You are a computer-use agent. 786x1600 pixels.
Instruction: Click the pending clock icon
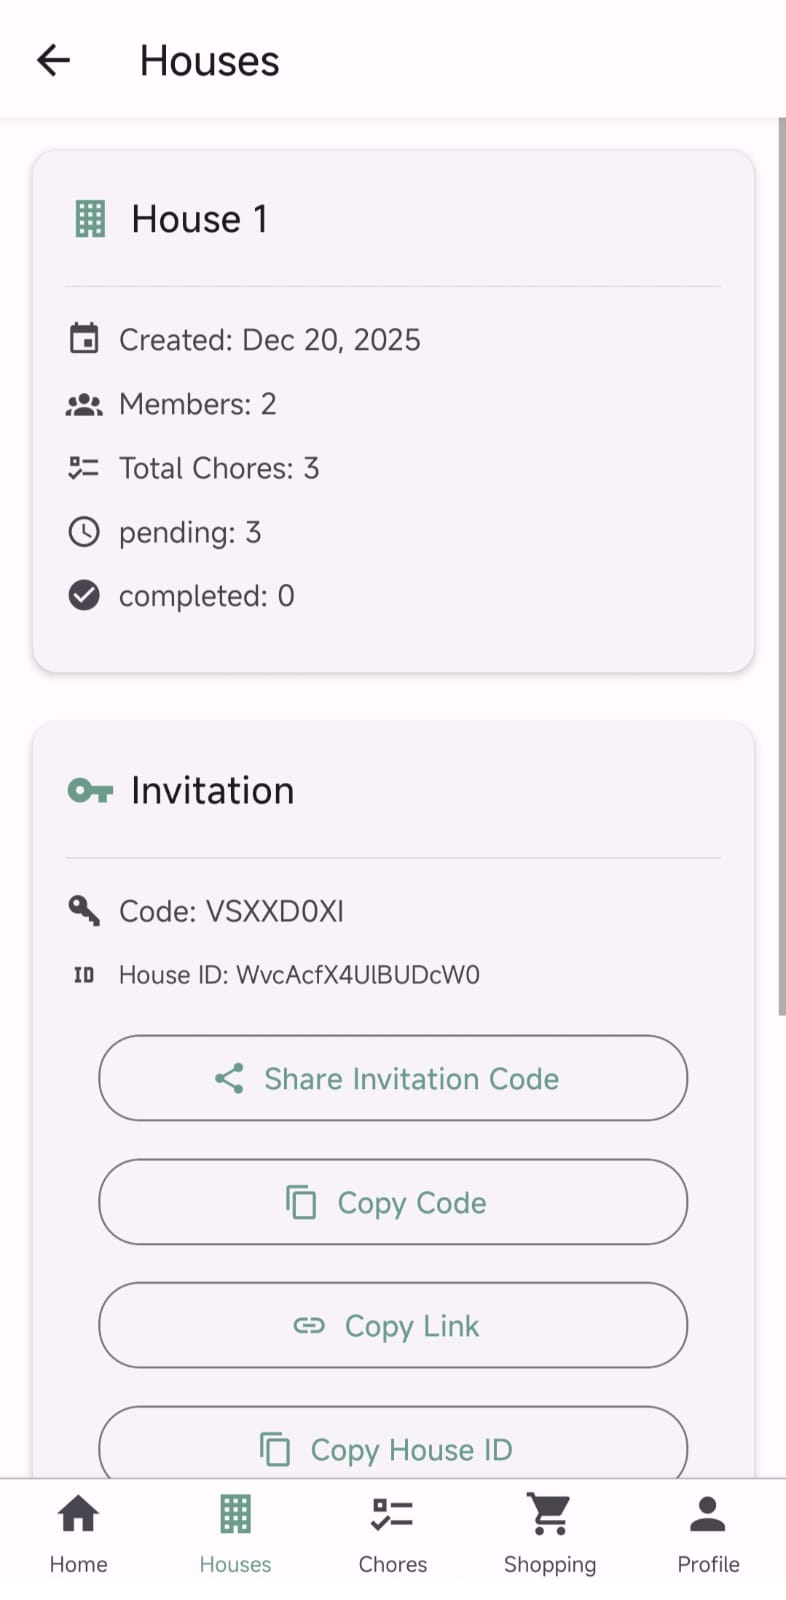84,532
